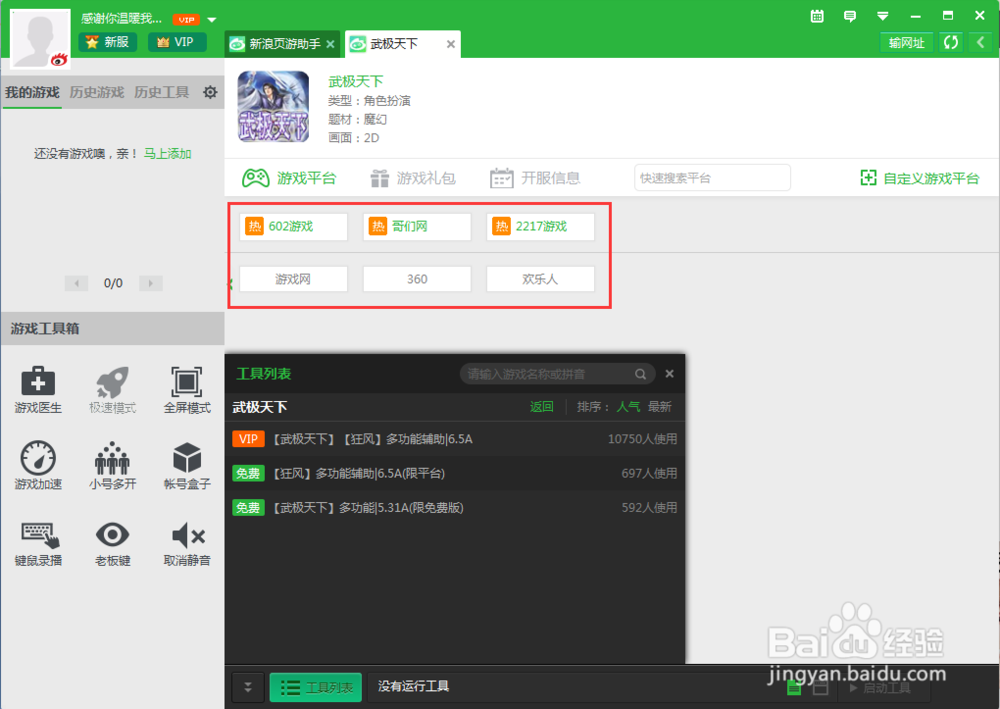The width and height of the screenshot is (1000, 709).
Task: Close the 武极天下 tab
Action: [451, 44]
